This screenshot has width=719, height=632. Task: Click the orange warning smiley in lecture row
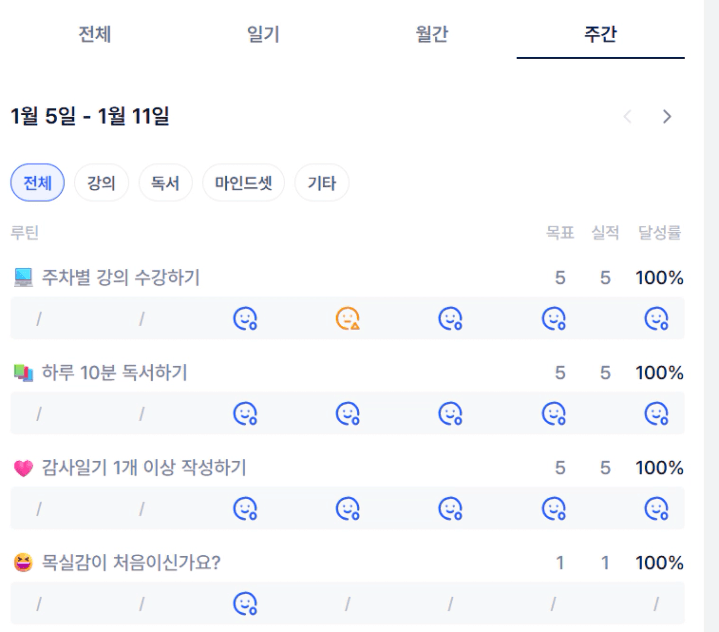coord(347,319)
